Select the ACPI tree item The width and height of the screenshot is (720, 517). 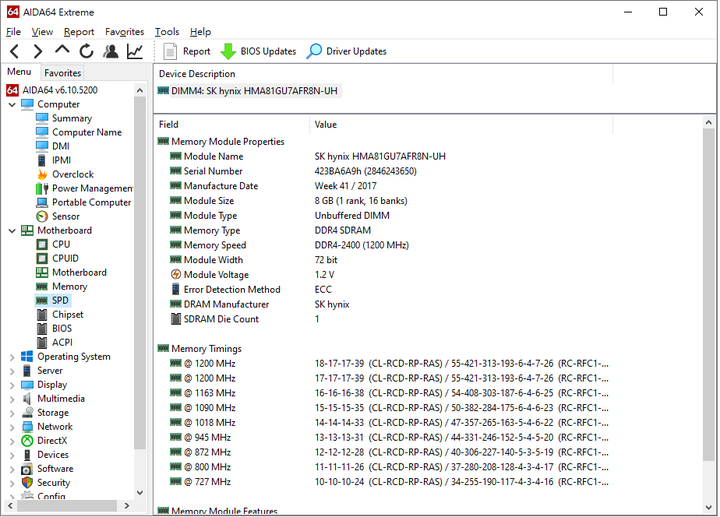click(62, 343)
